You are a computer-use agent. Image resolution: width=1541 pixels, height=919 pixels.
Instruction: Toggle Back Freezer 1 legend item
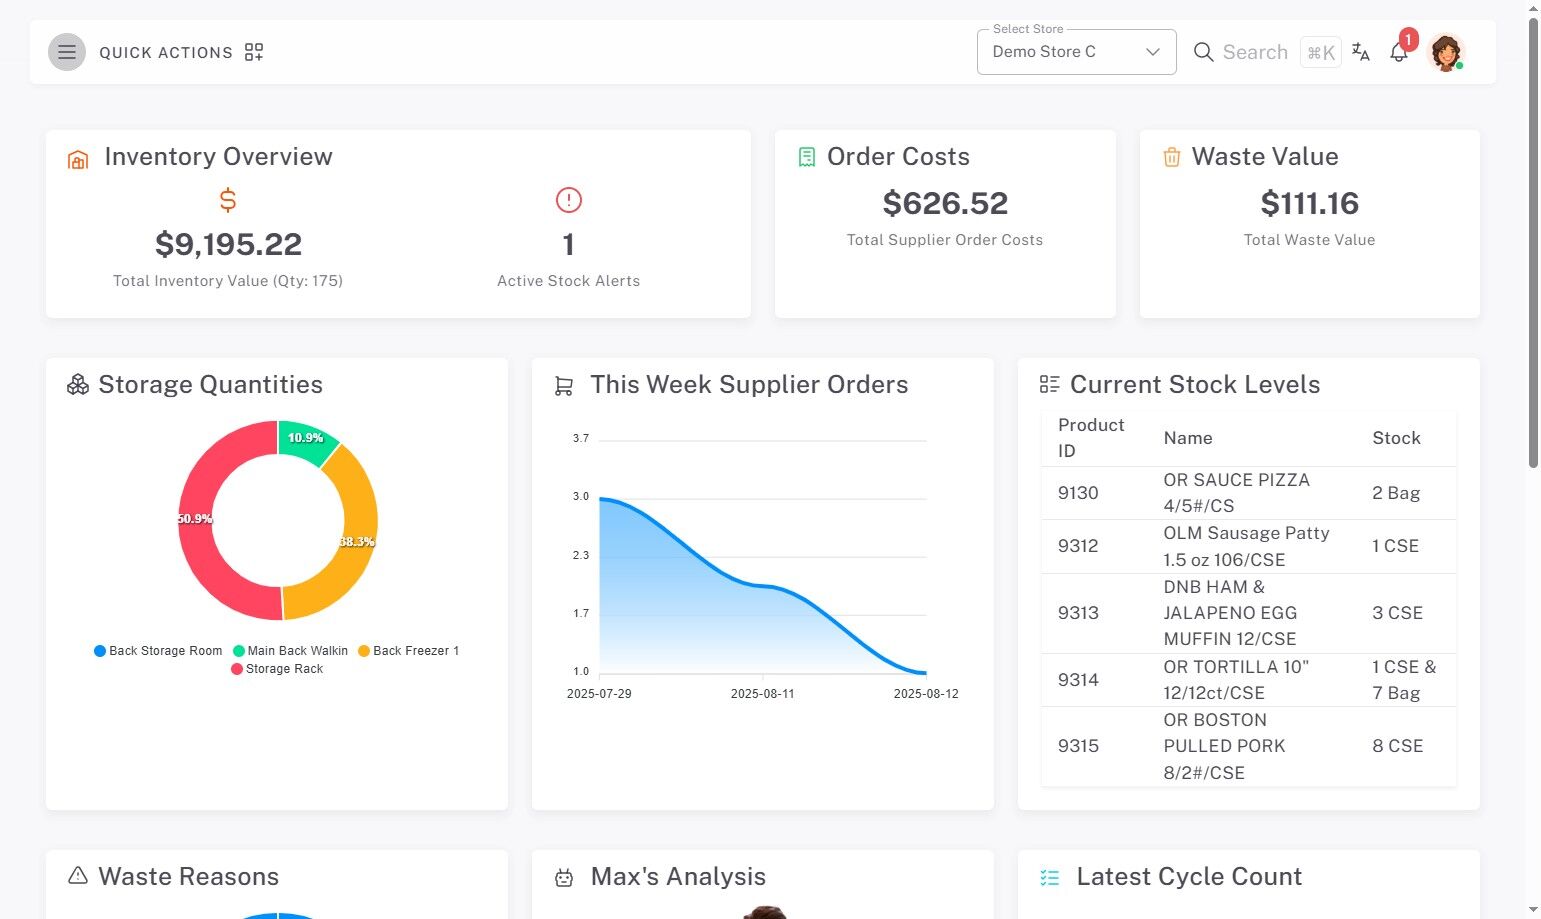(409, 651)
